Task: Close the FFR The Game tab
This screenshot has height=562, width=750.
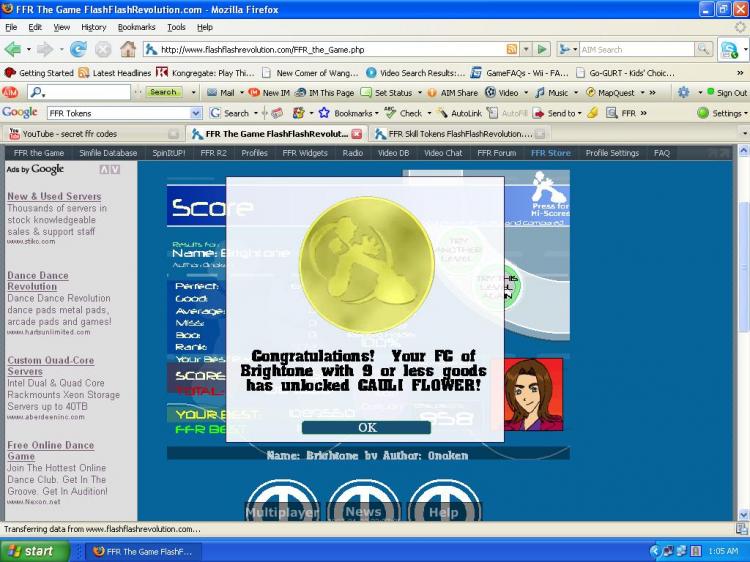Action: (356, 134)
